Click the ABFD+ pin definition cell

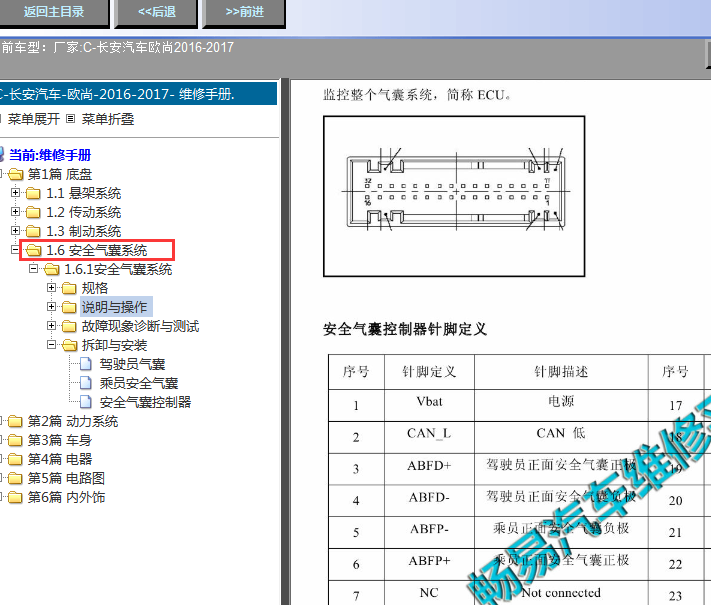[x=429, y=468]
